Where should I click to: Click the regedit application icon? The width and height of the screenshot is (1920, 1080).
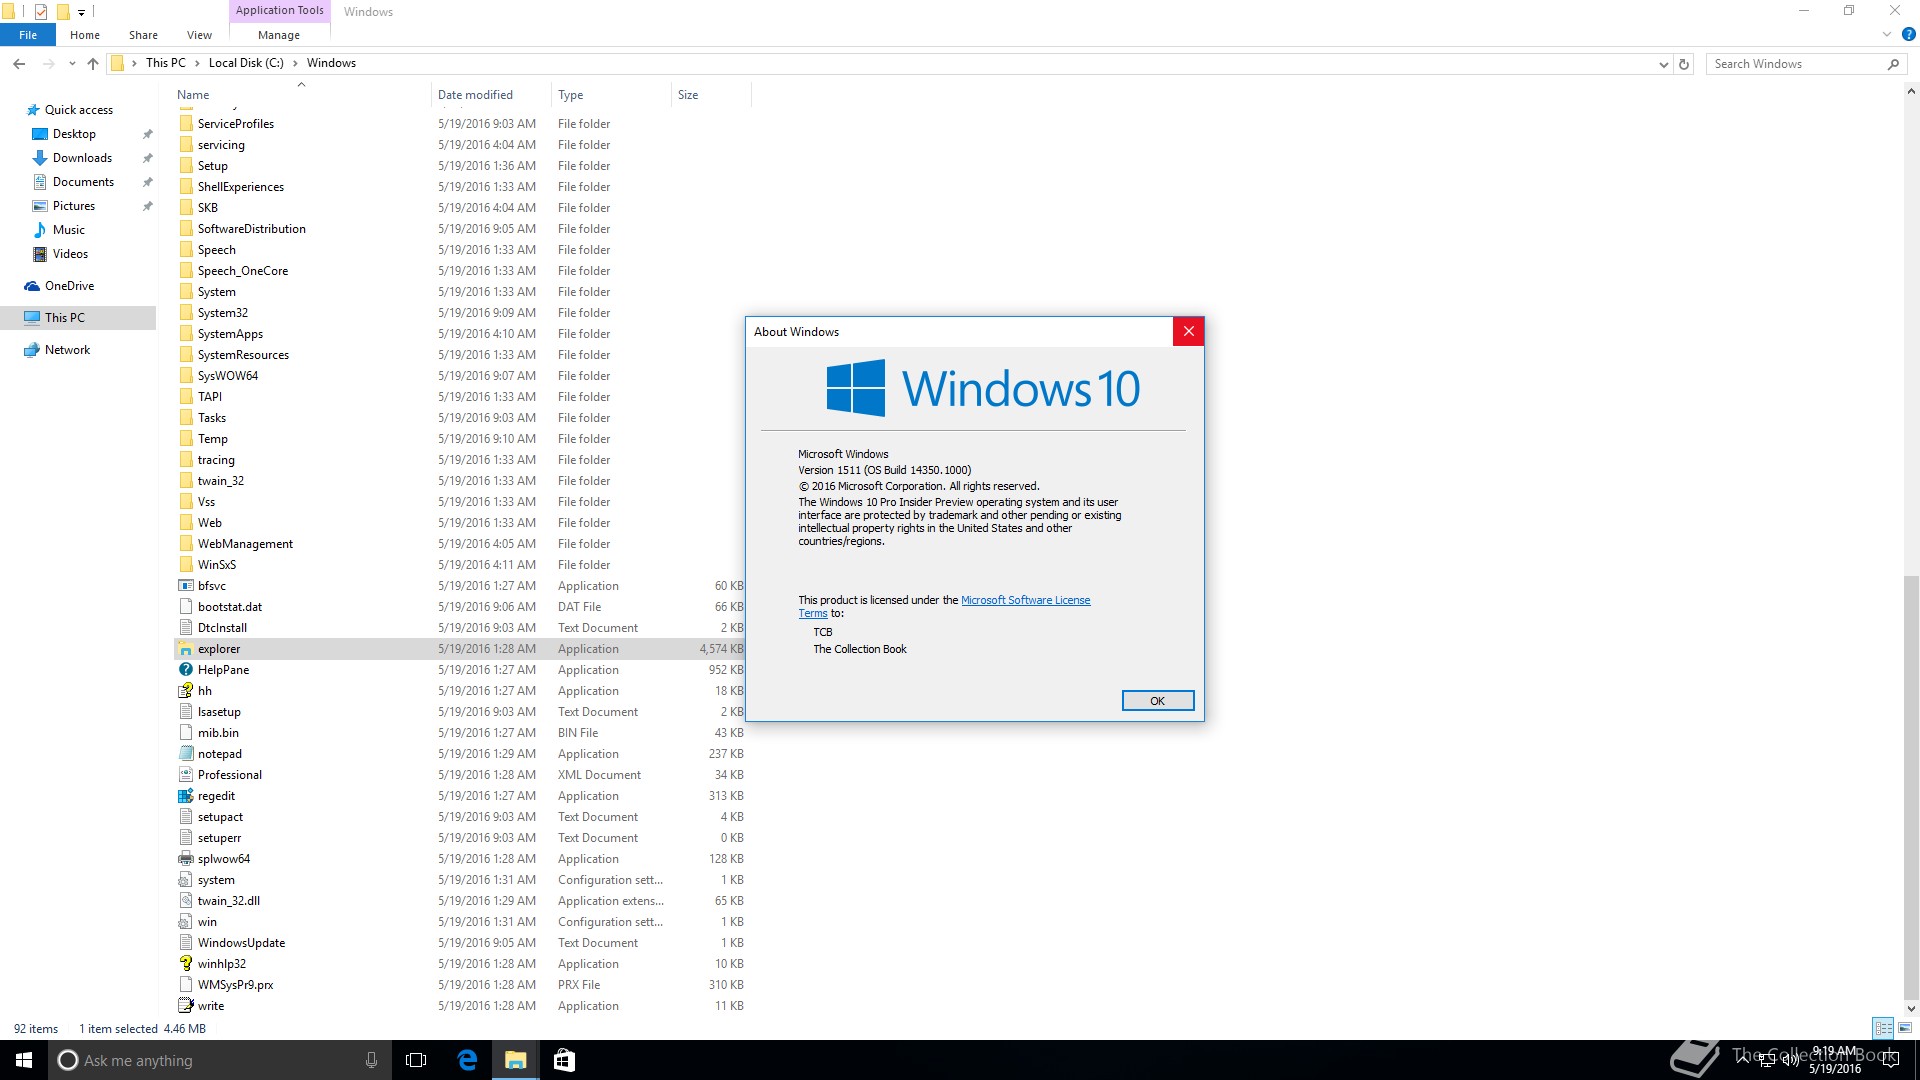tap(185, 796)
